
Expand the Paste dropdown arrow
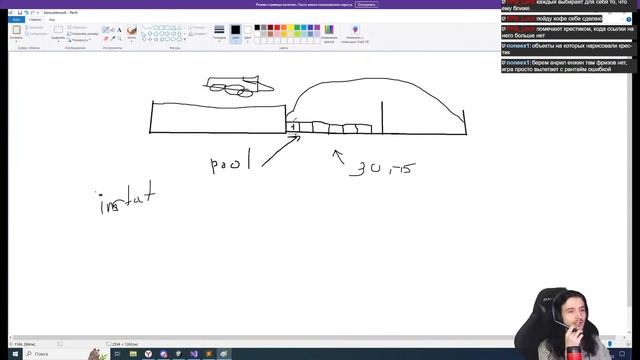[16, 41]
